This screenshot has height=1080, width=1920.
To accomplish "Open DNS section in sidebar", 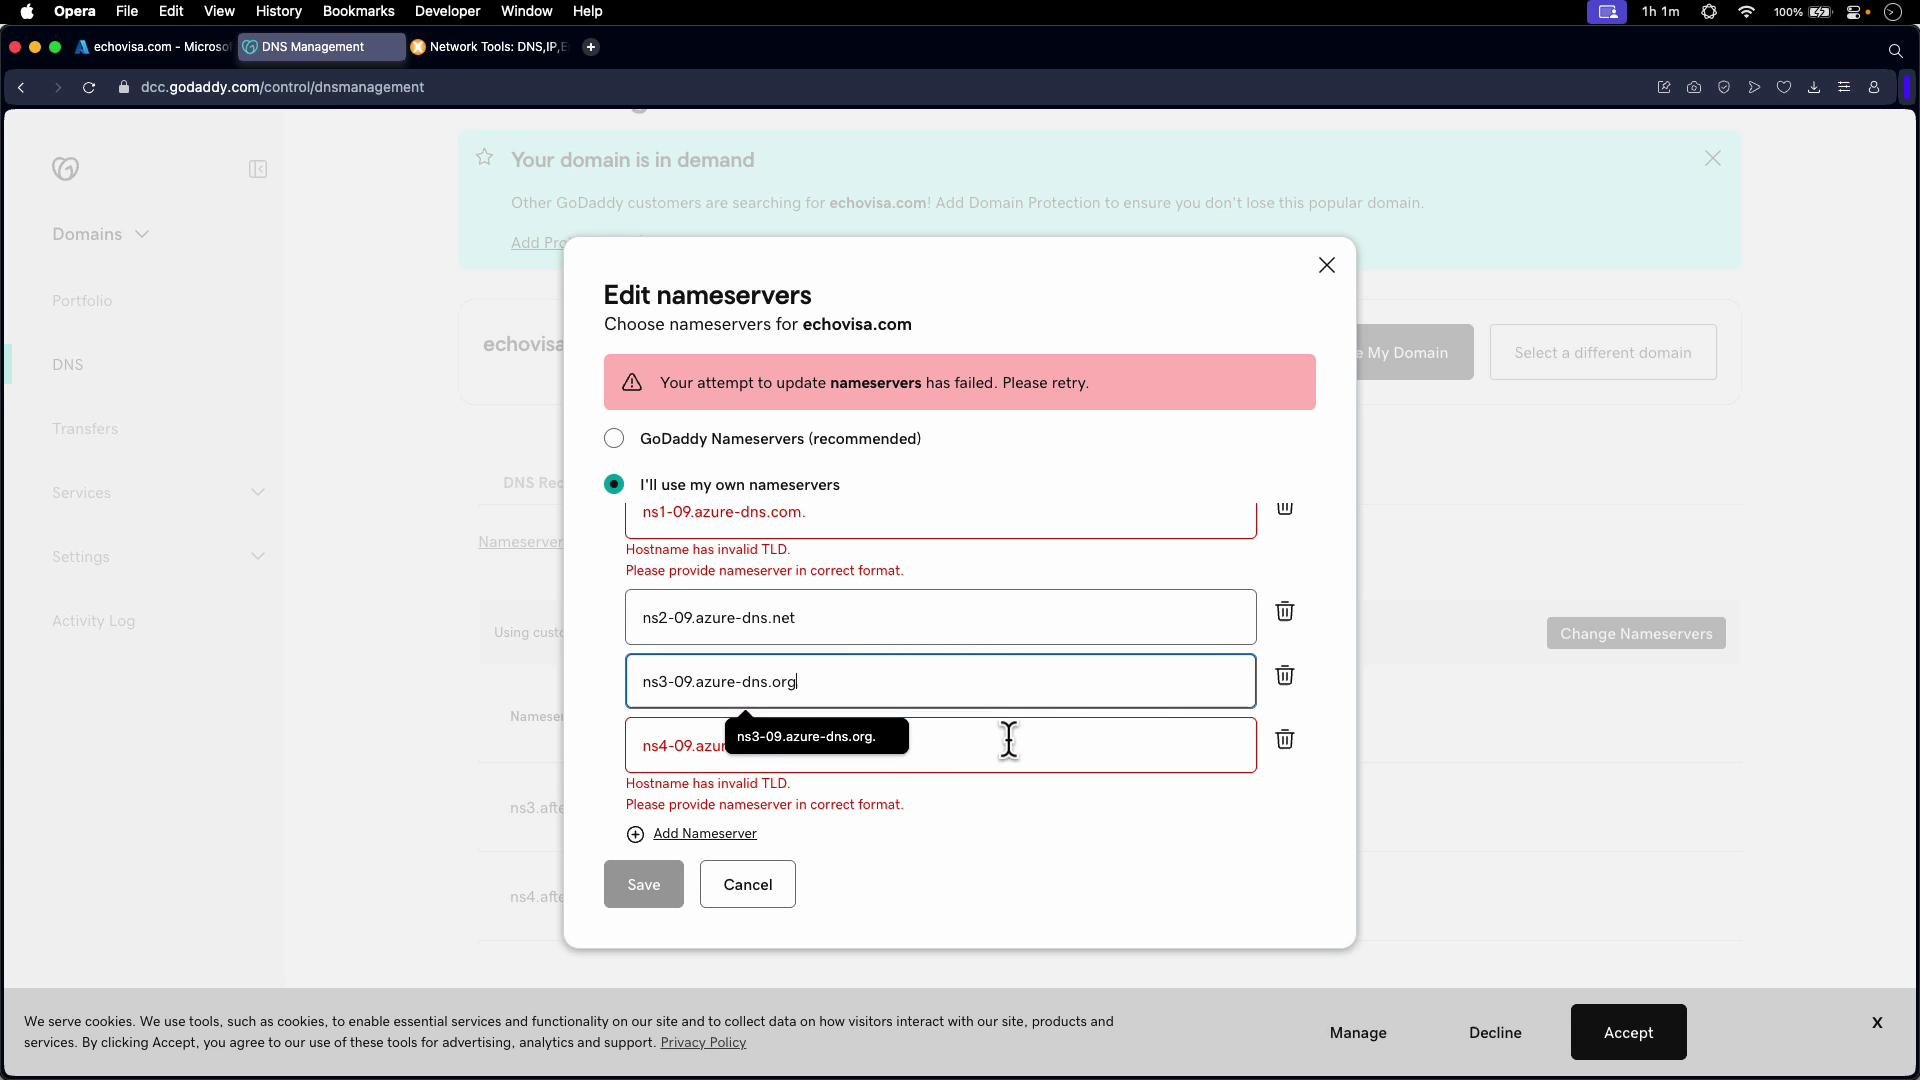I will click(68, 365).
